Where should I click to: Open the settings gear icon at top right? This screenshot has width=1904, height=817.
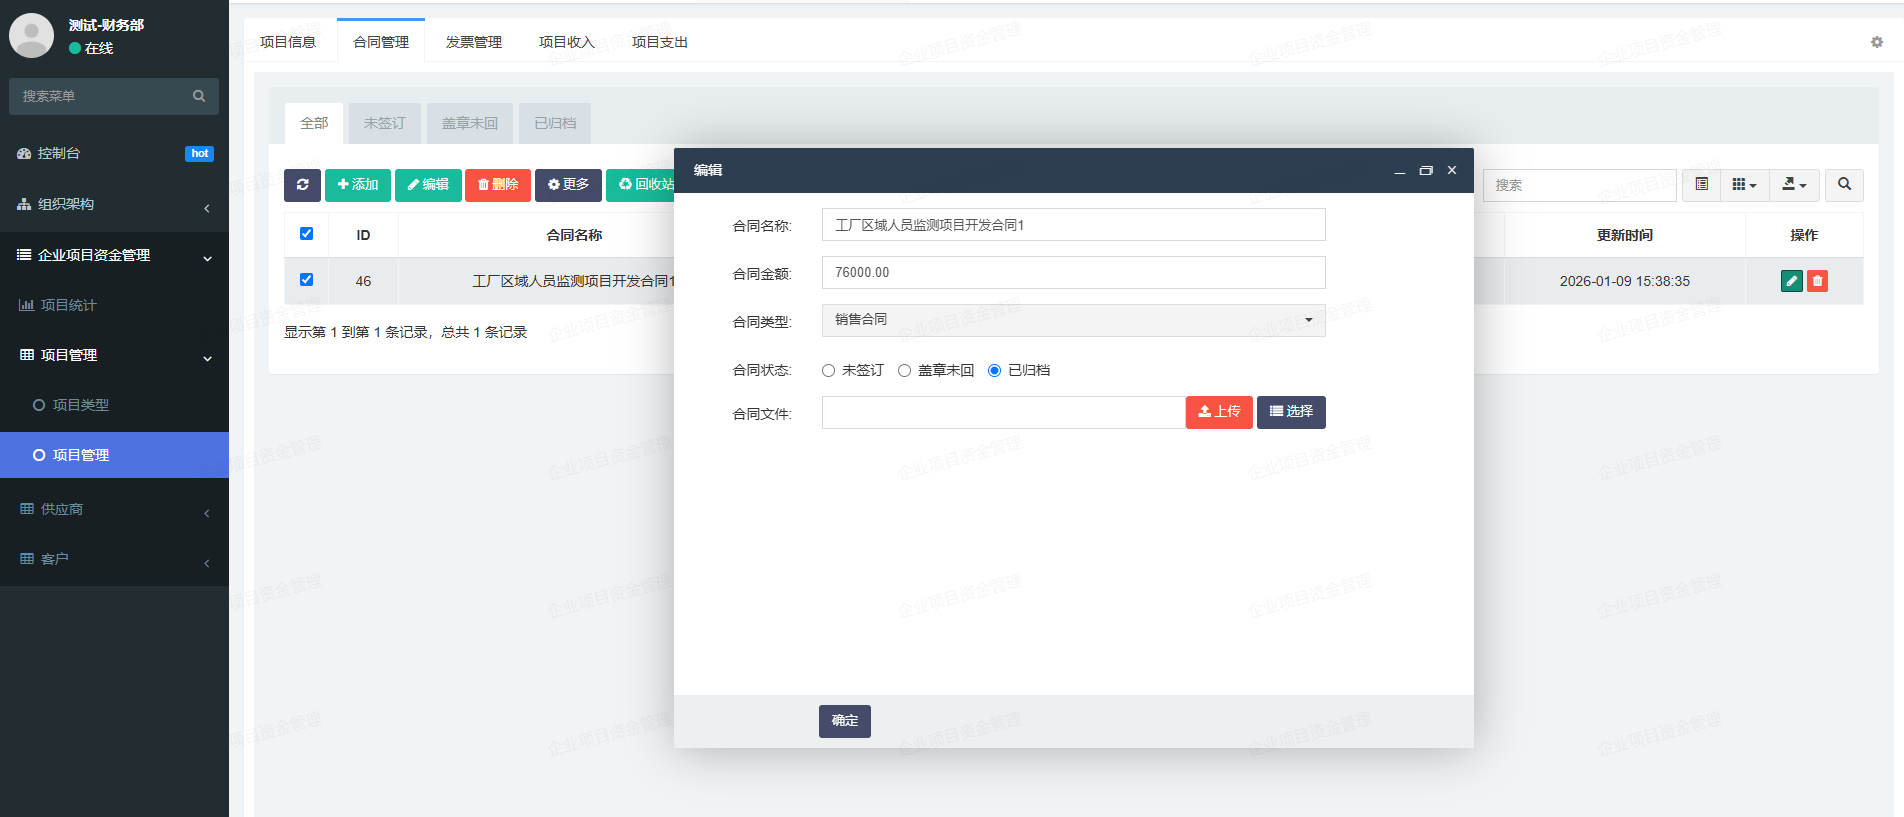(x=1876, y=42)
